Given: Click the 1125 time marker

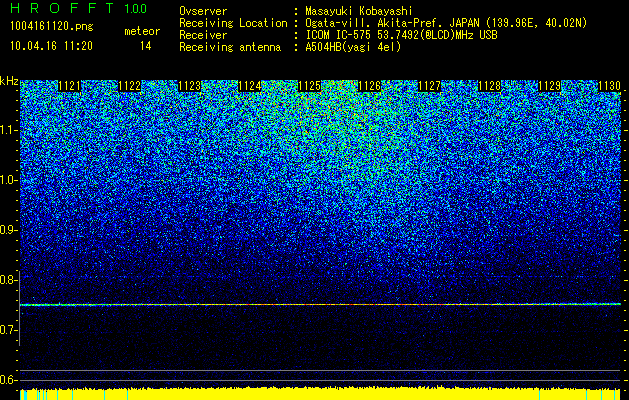Looking at the screenshot, I should [309, 86].
